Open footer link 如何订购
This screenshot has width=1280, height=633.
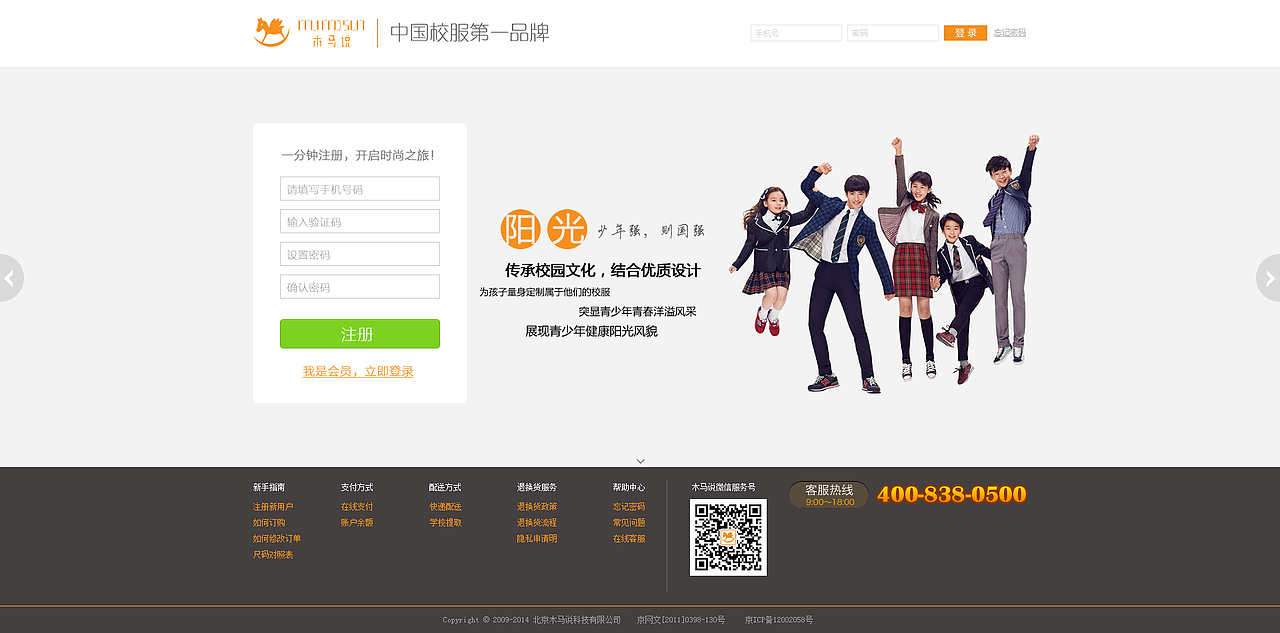(269, 523)
